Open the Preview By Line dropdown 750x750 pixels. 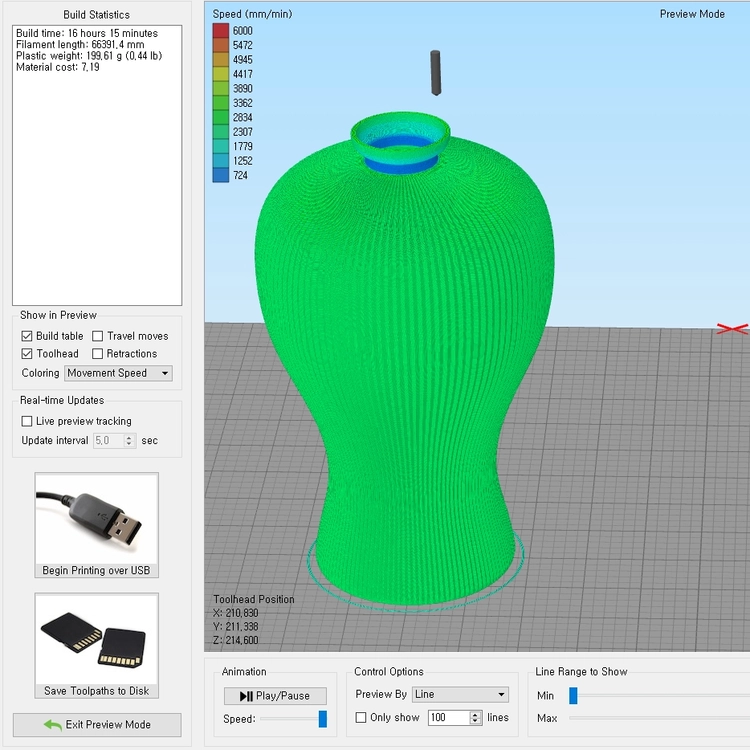[460, 695]
